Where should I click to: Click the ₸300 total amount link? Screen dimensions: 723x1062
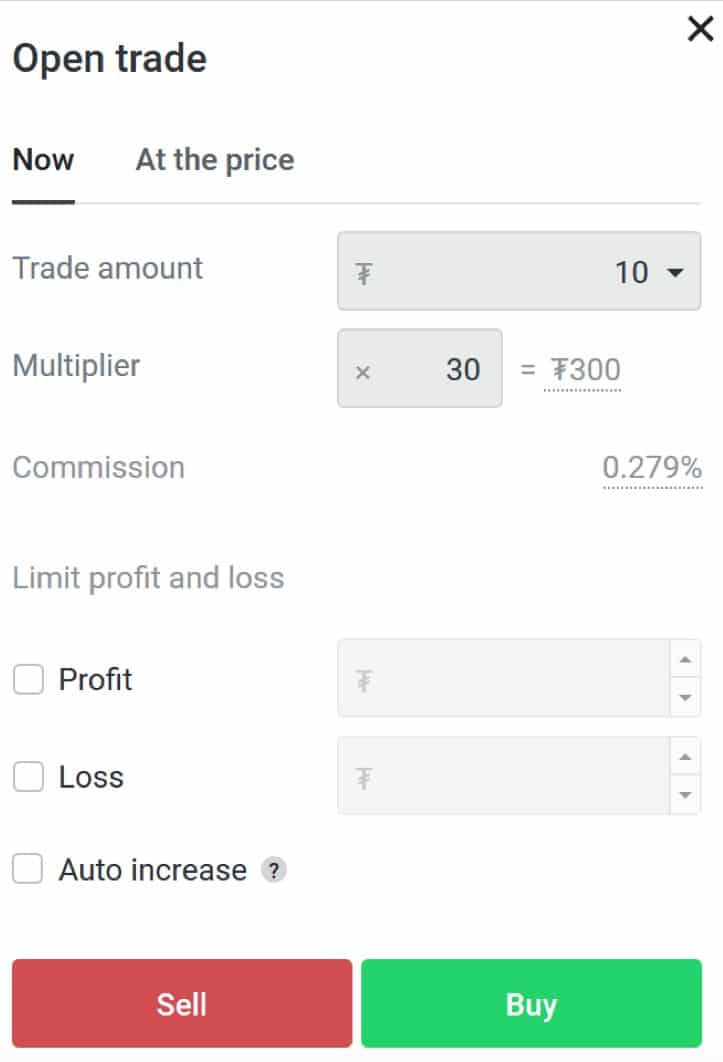582,370
